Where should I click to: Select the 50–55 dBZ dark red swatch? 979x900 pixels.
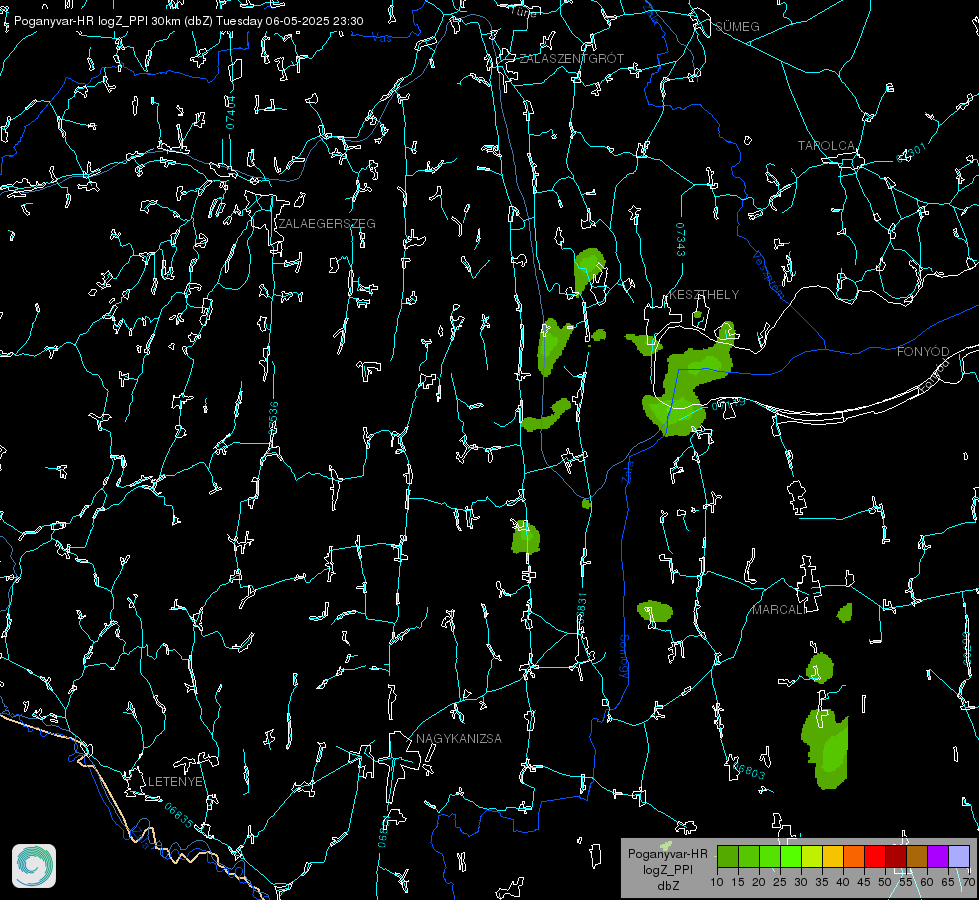[x=895, y=856]
